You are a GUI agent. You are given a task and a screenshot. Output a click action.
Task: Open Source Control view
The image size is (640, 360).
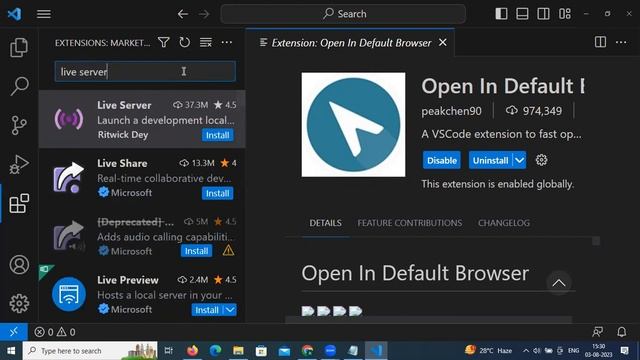[19, 125]
